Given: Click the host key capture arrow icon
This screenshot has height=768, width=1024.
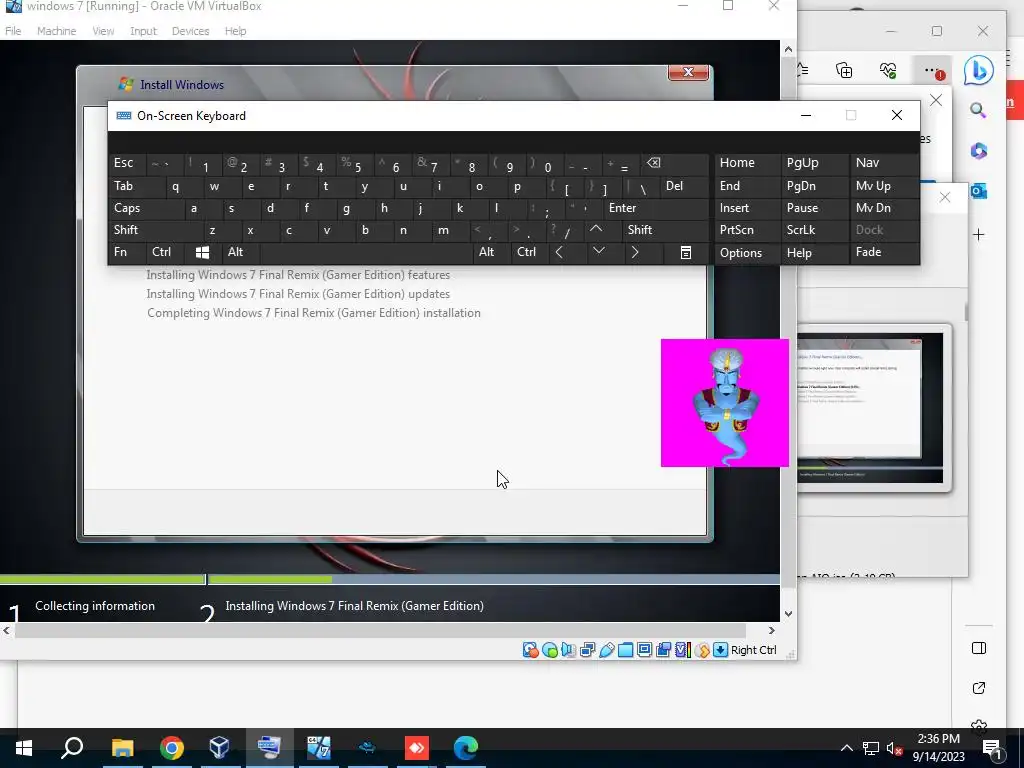Looking at the screenshot, I should tap(720, 650).
